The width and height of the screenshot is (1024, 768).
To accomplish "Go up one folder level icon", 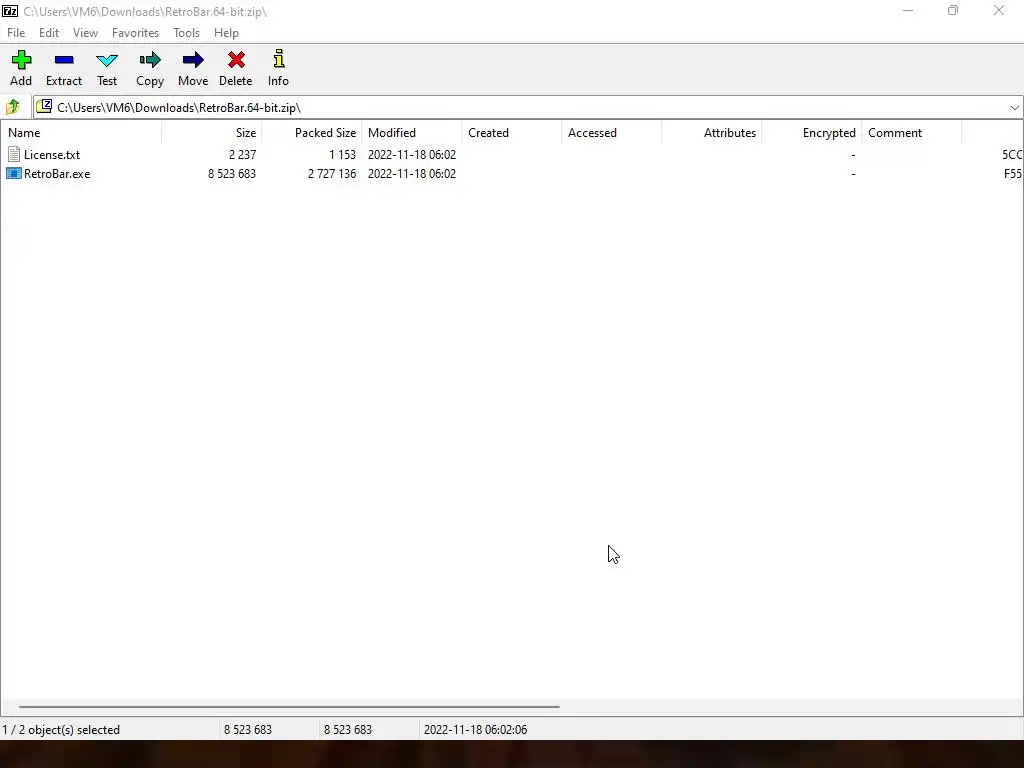I will [x=12, y=107].
